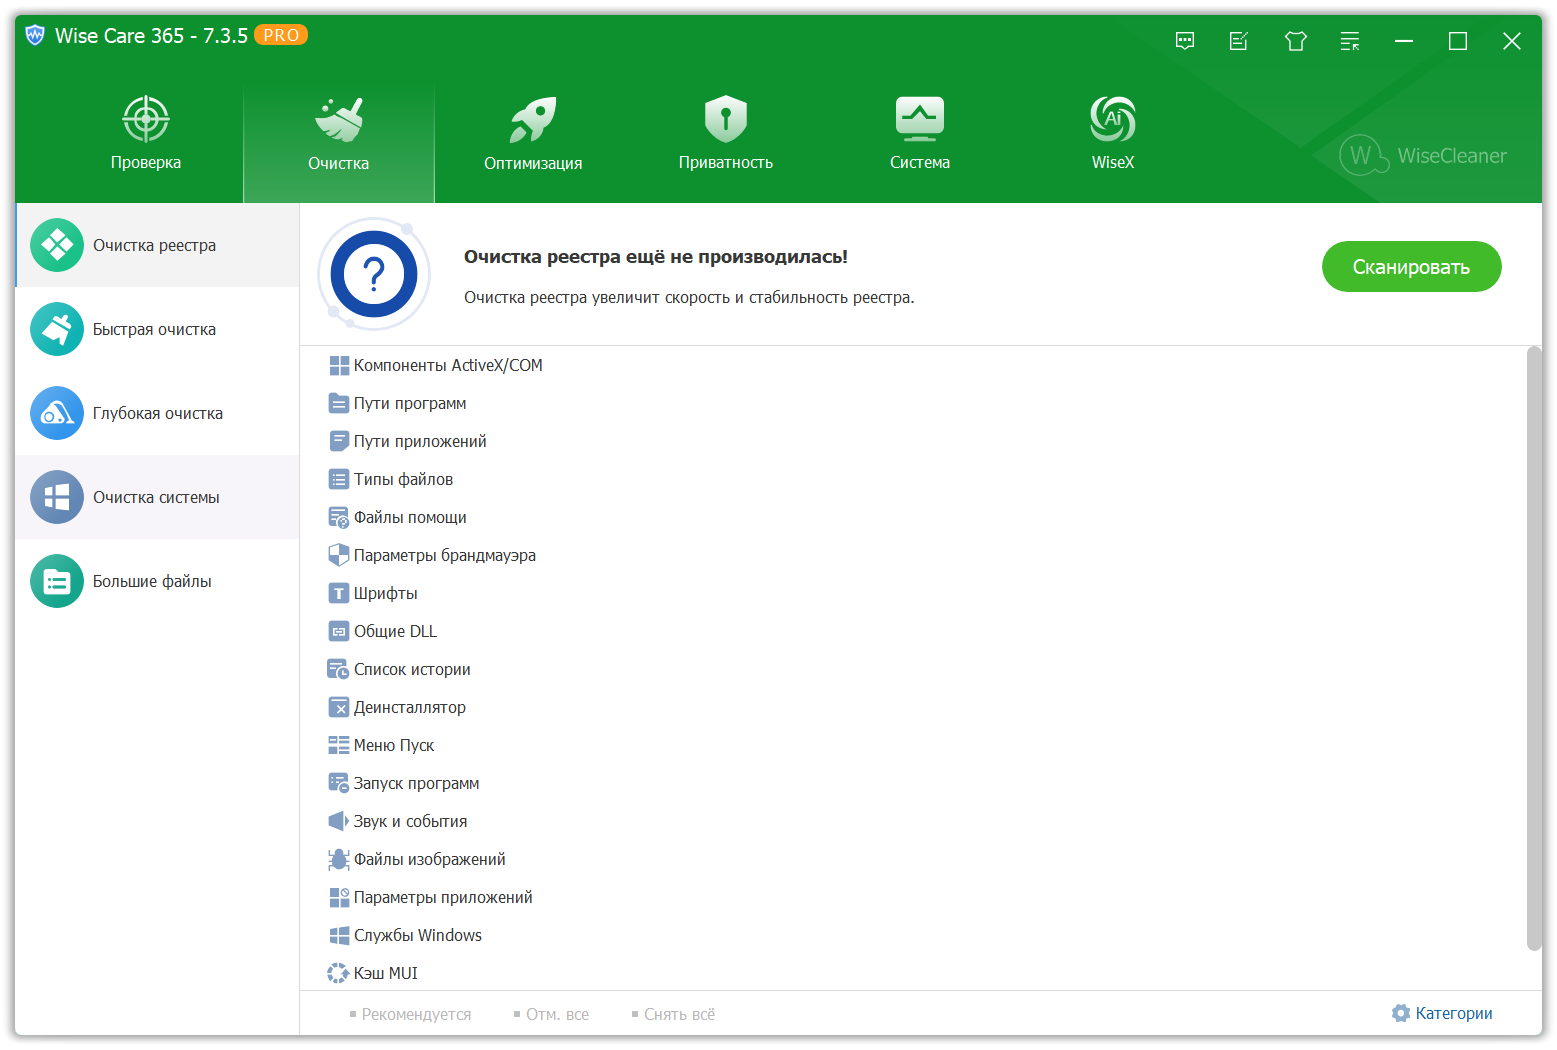
Task: Click the edit note icon in title bar
Action: (x=1239, y=41)
